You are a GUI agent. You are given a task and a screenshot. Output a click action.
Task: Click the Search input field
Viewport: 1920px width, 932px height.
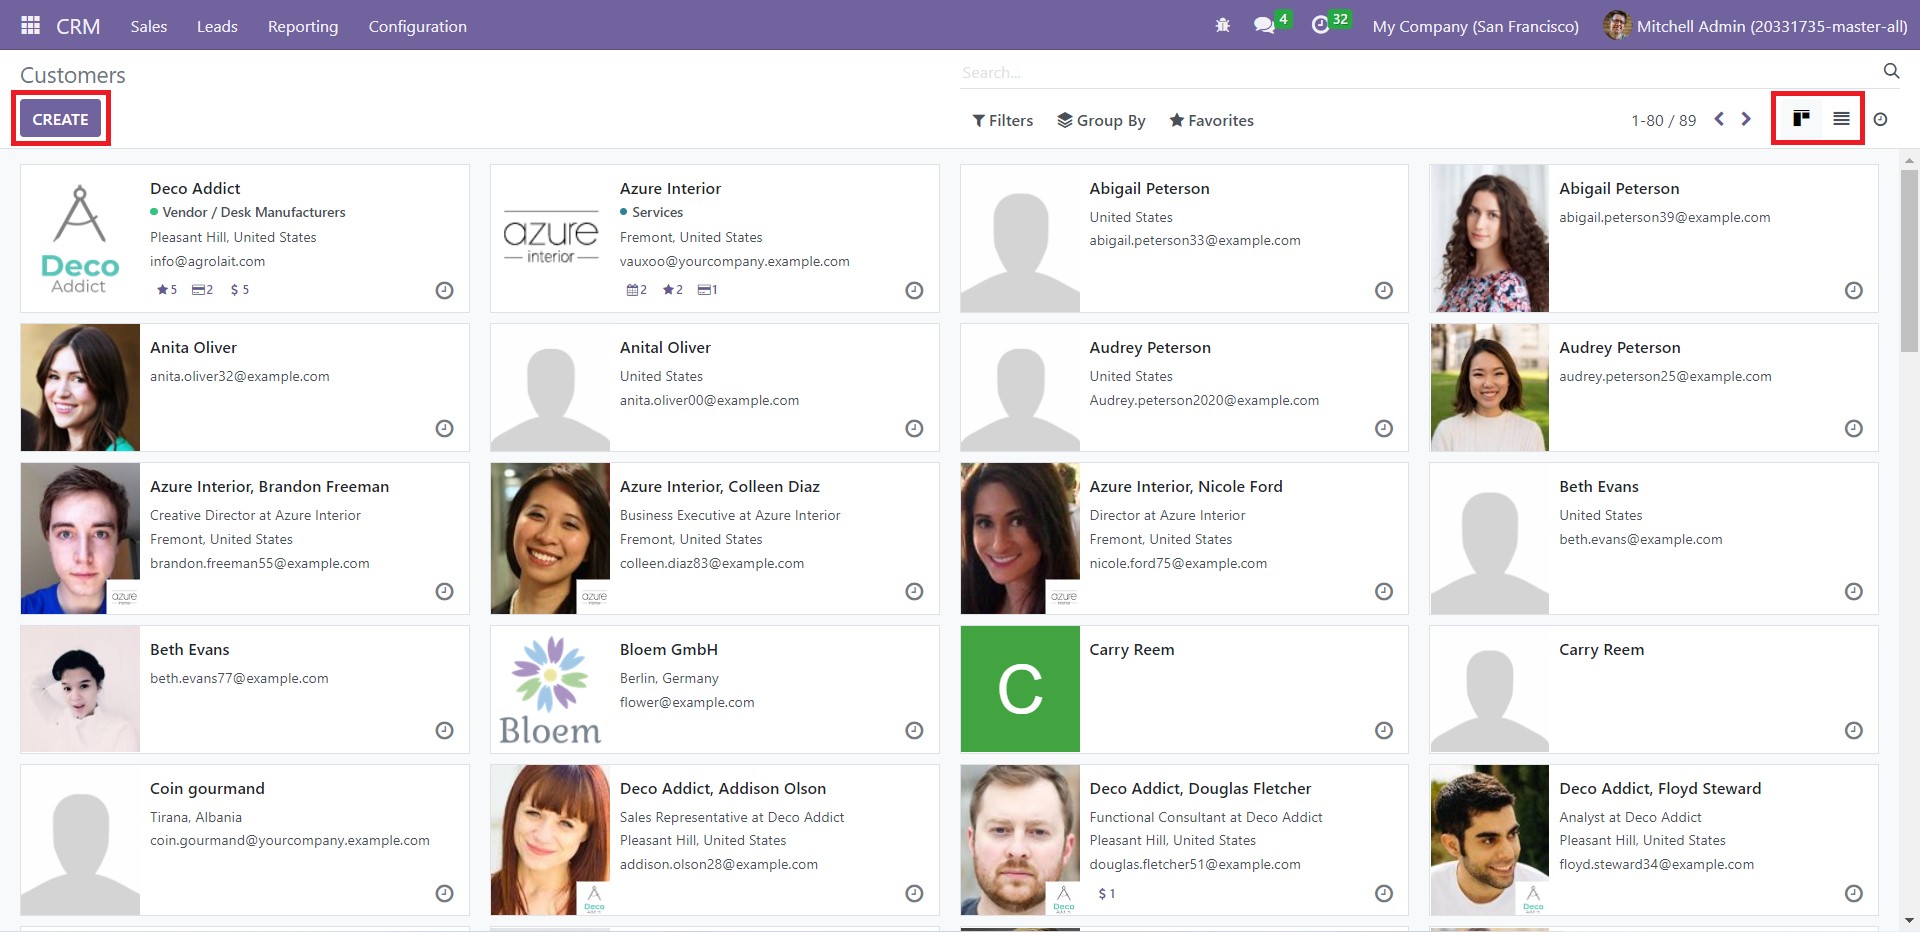tap(1418, 72)
